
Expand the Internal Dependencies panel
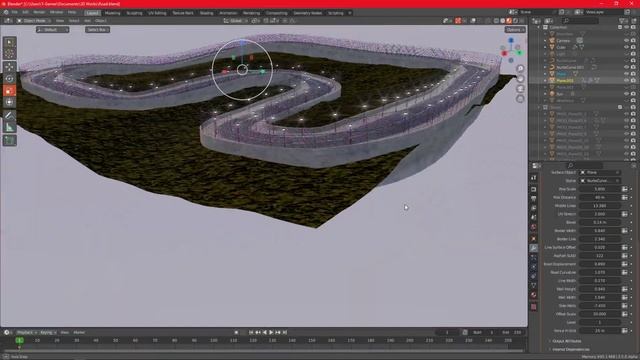[571, 349]
